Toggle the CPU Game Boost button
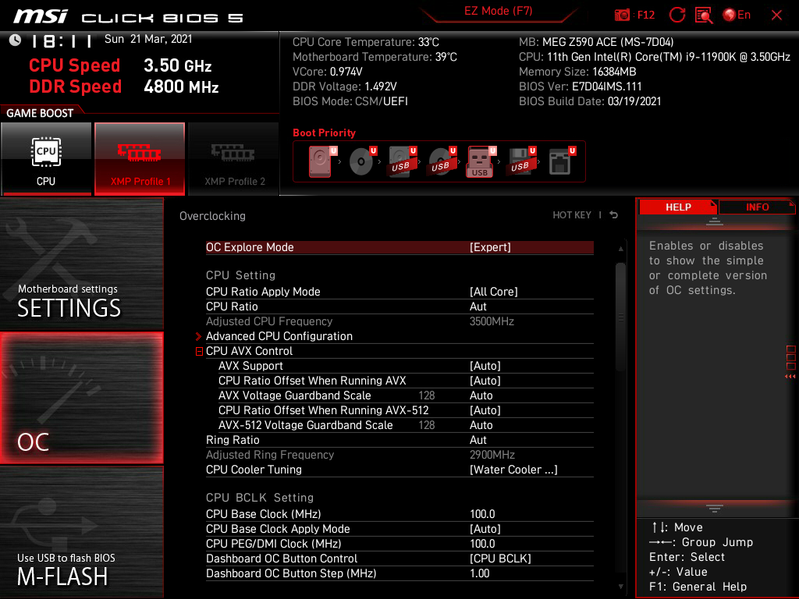 46,158
